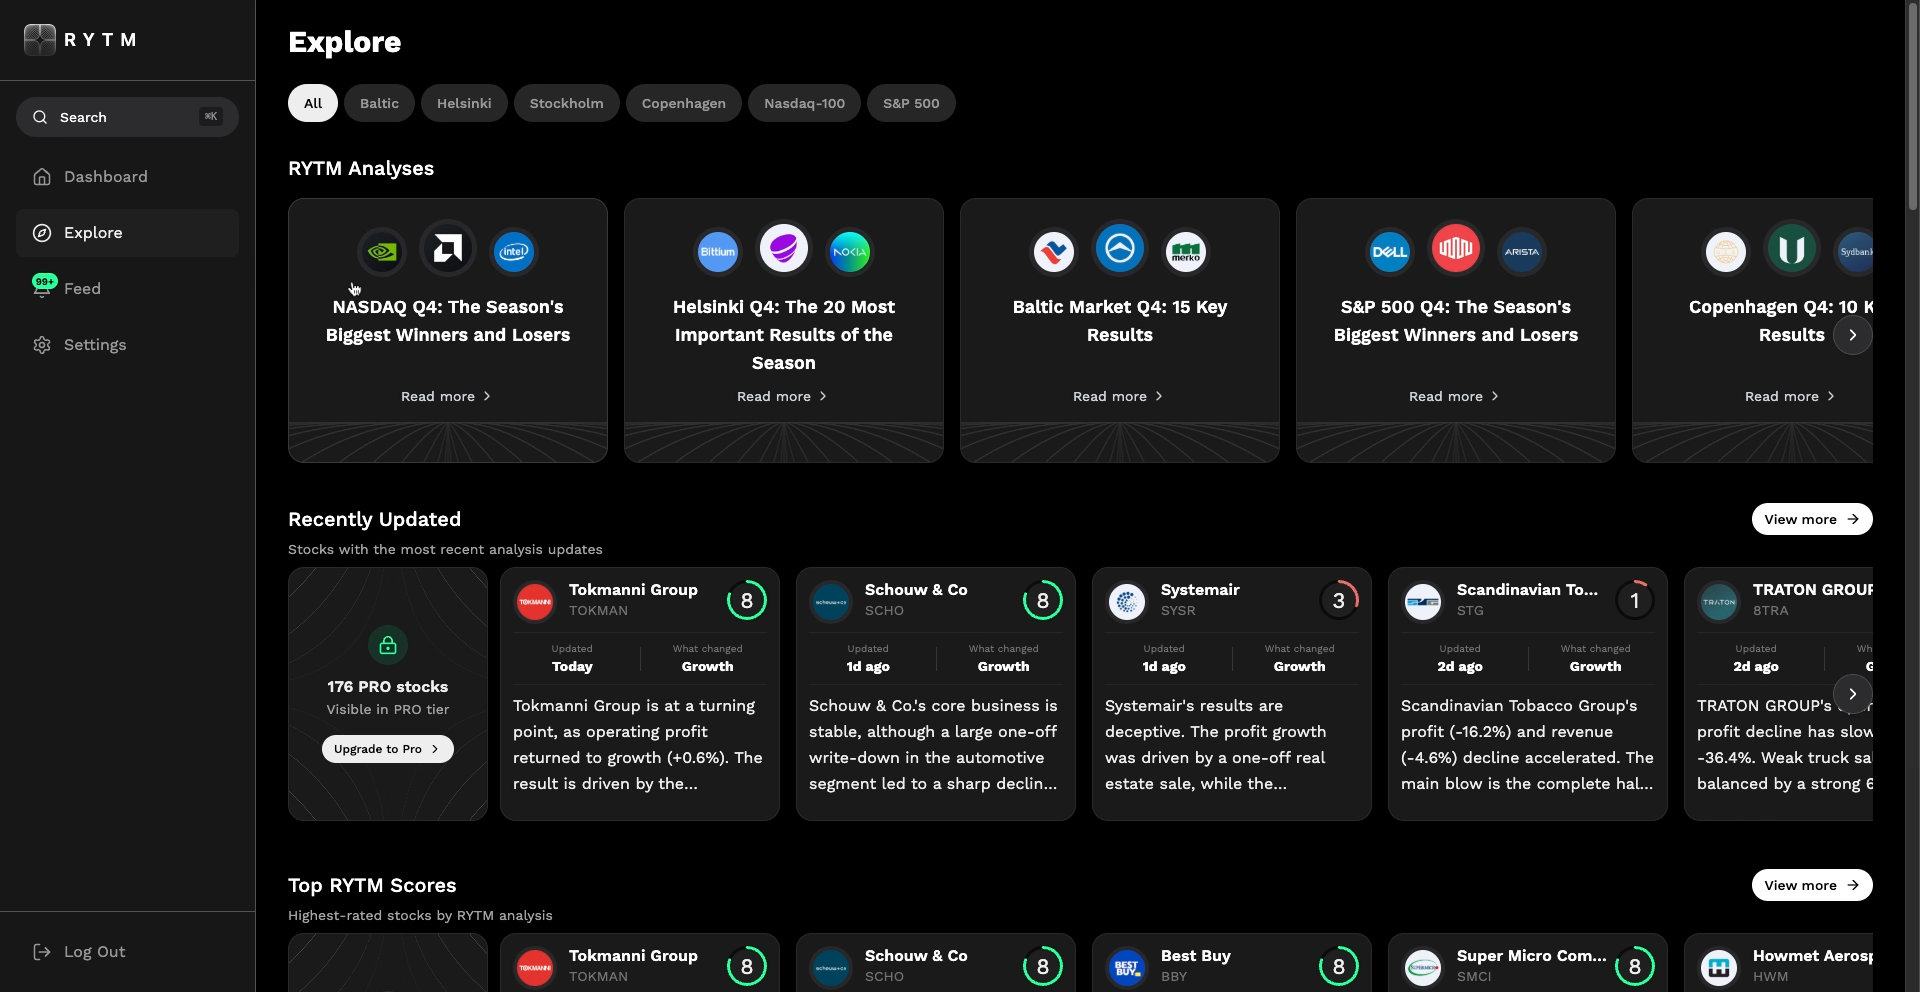The height and width of the screenshot is (992, 1920).
Task: Click Tokmanni Group's company logo
Action: [534, 601]
